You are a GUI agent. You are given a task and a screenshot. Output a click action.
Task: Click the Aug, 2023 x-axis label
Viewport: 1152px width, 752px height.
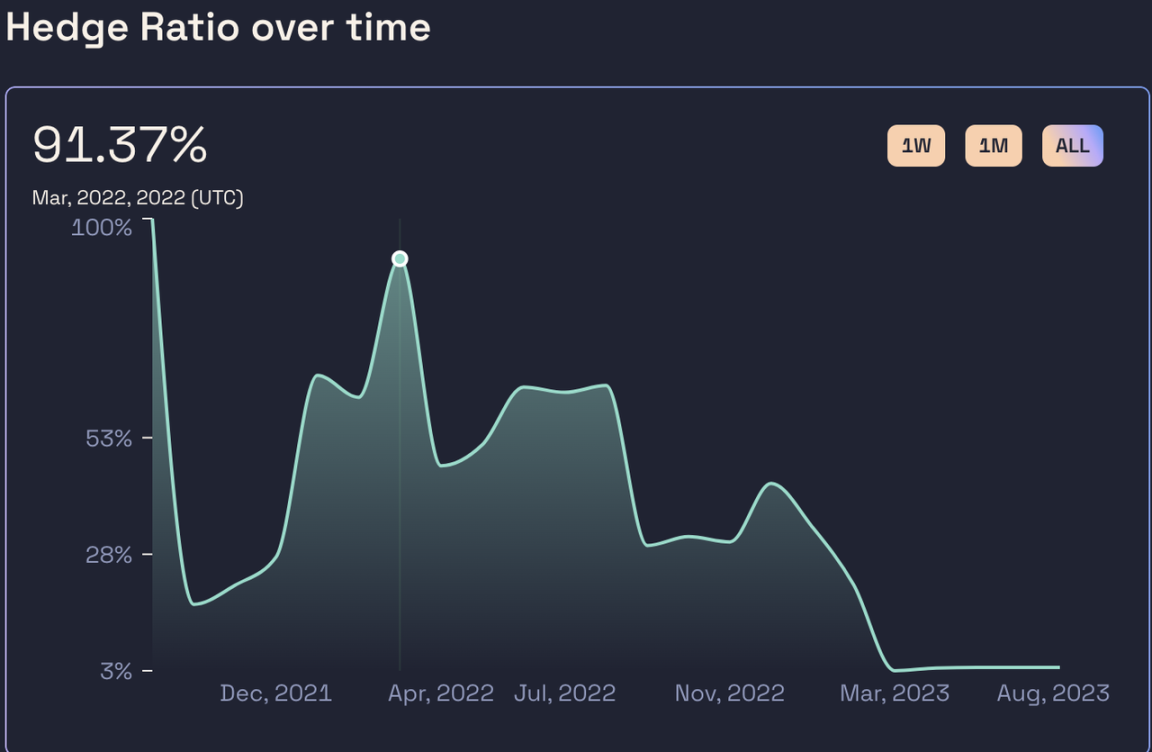[x=1053, y=693]
